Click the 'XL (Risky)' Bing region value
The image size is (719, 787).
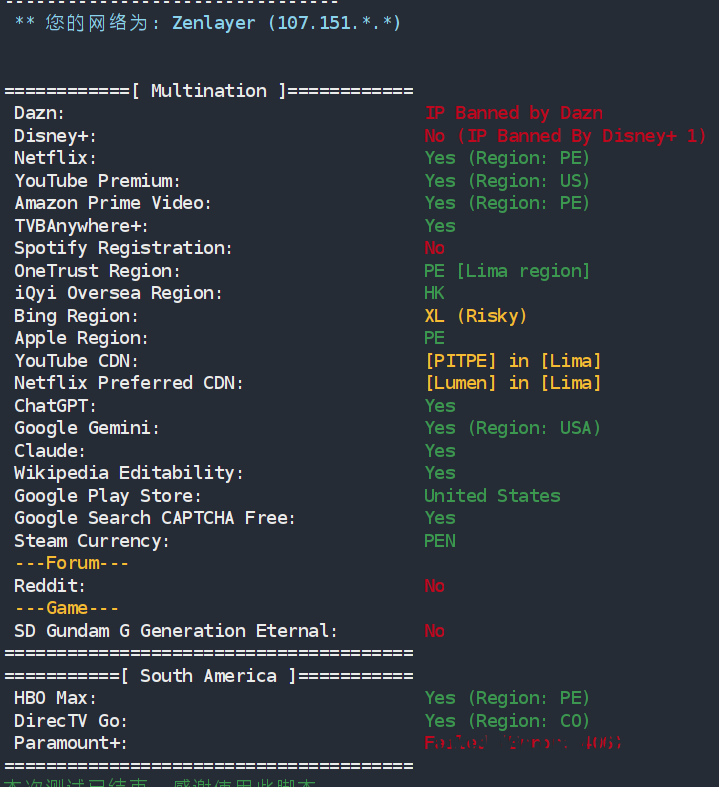click(x=475, y=316)
